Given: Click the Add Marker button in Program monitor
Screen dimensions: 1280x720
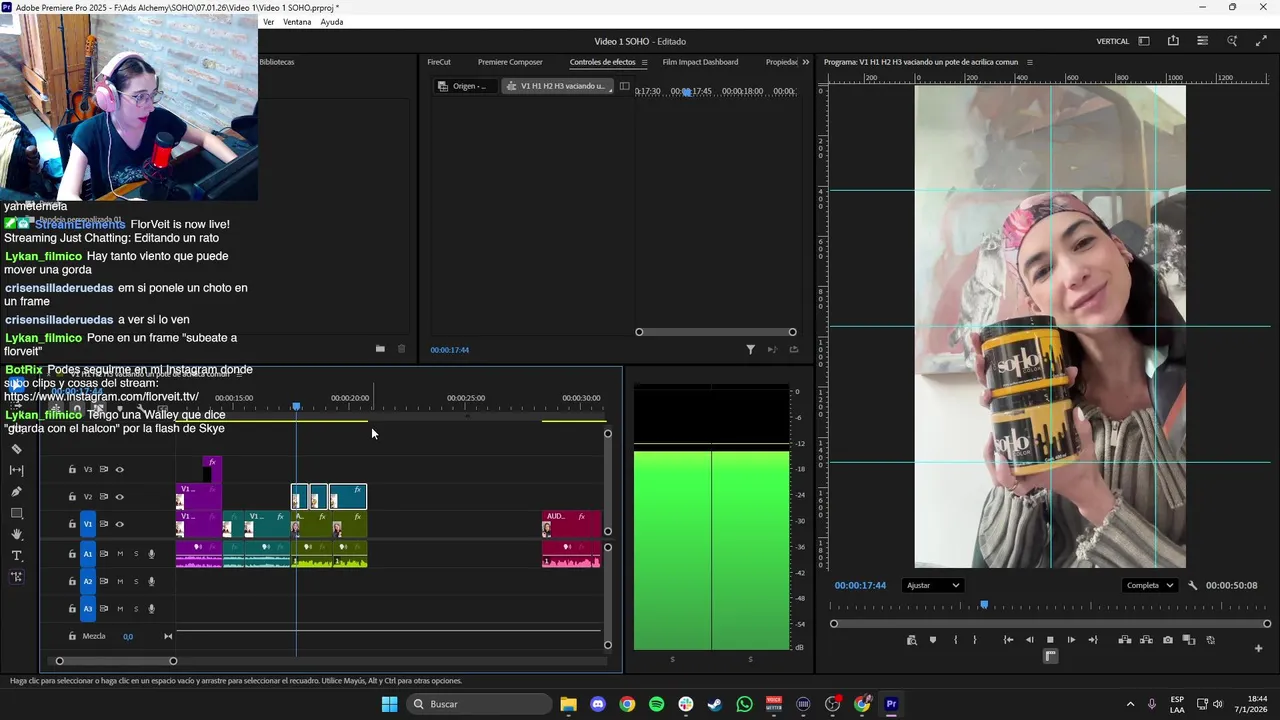Looking at the screenshot, I should (933, 640).
